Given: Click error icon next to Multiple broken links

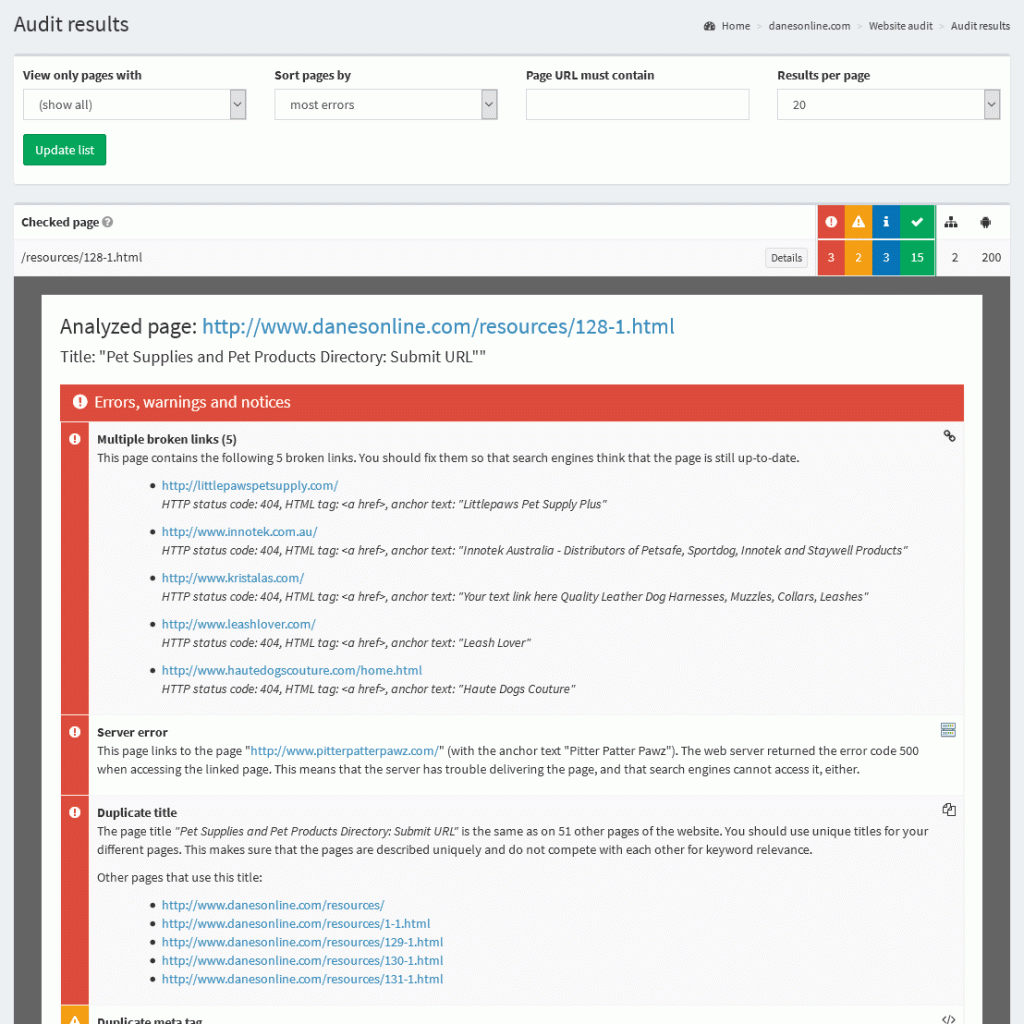Looking at the screenshot, I should coord(75,439).
